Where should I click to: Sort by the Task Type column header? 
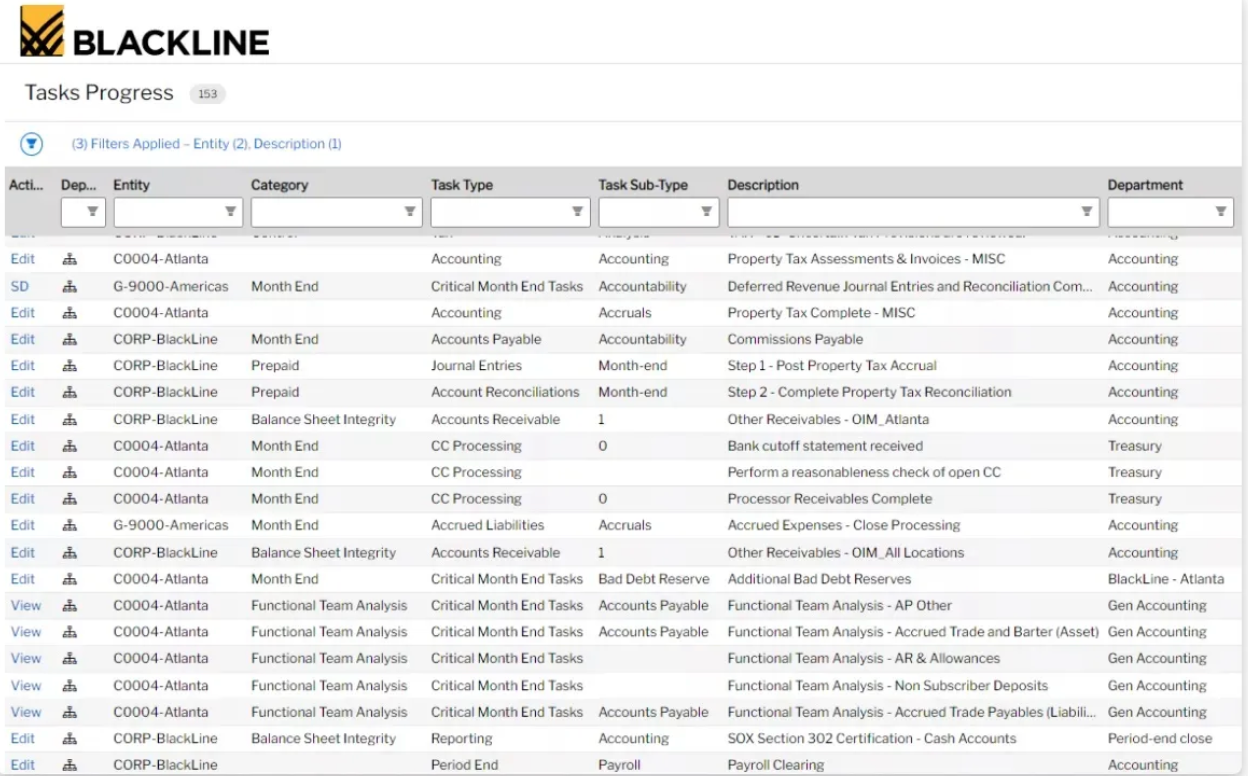pos(462,185)
